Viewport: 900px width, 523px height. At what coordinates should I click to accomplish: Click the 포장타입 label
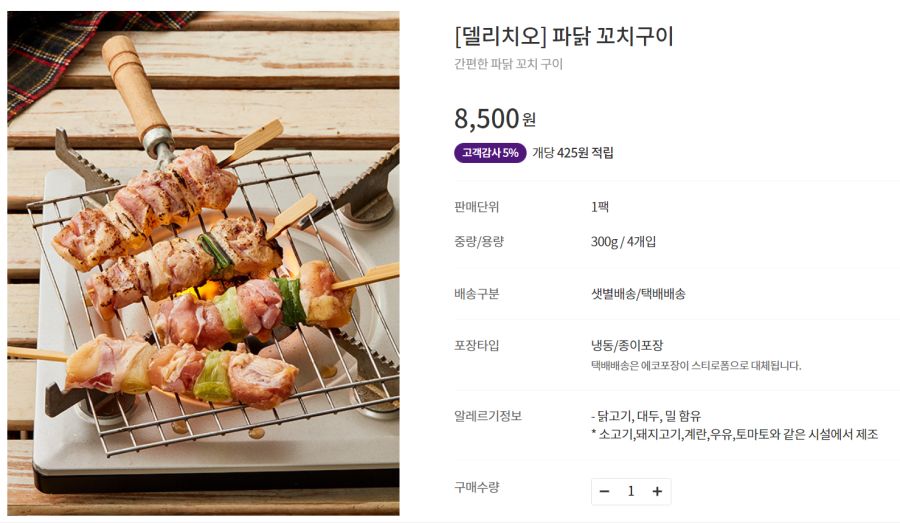(x=476, y=346)
